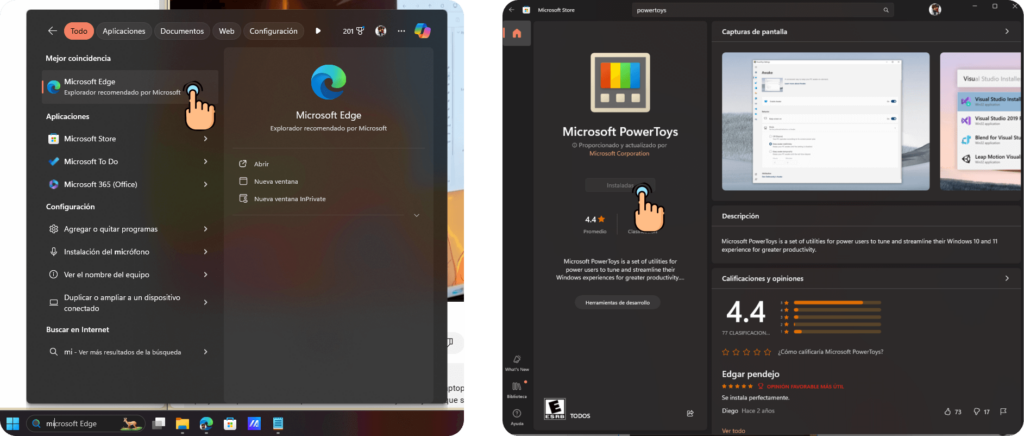Screen dimensions: 1024x436
Task: Click the Copilot icon in search panel
Action: point(423,31)
